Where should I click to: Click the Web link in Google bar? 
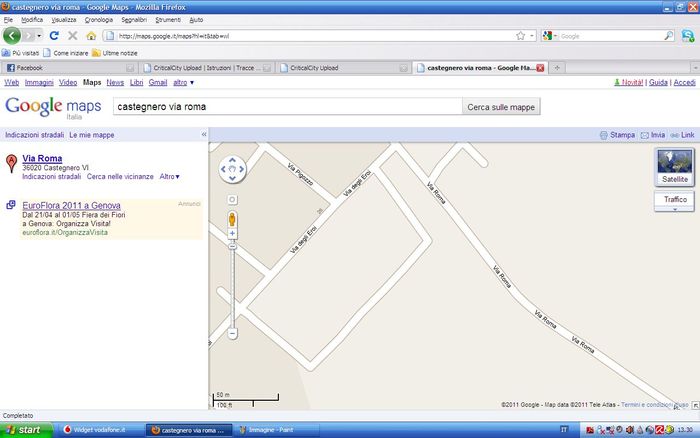12,82
